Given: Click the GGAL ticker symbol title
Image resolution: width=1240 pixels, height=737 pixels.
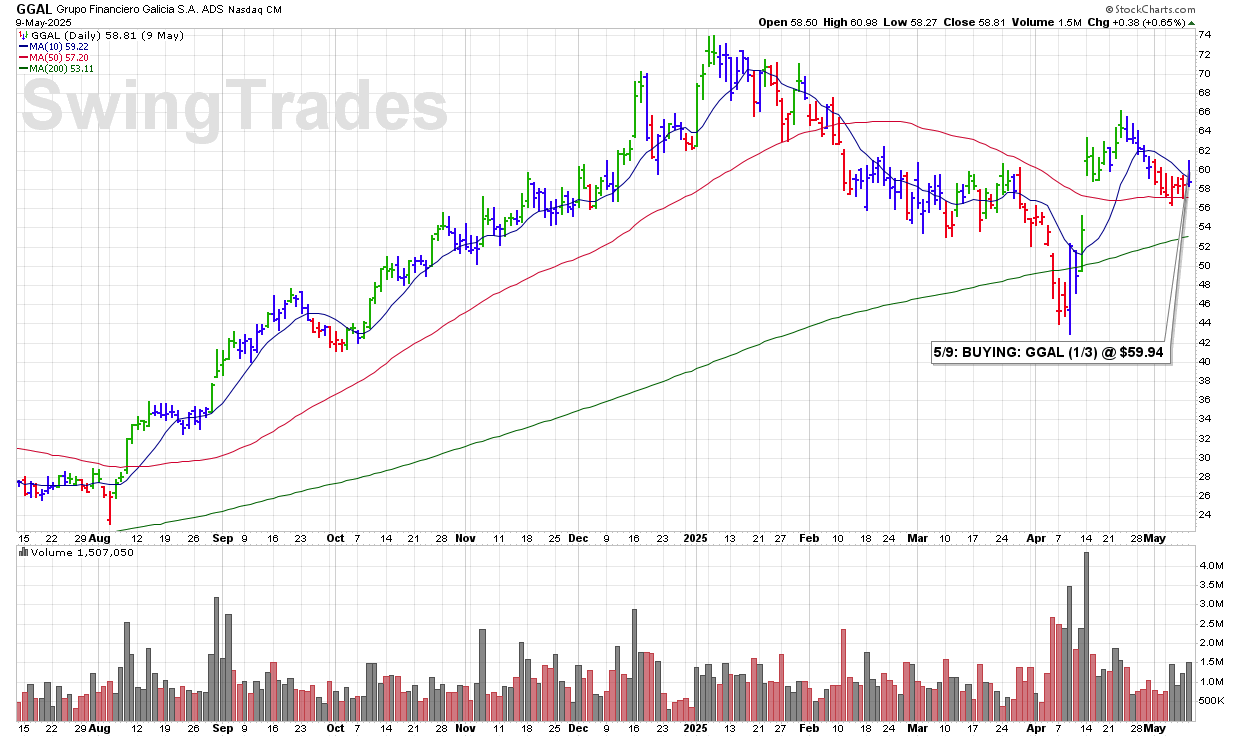Looking at the screenshot, I should click(x=35, y=9).
